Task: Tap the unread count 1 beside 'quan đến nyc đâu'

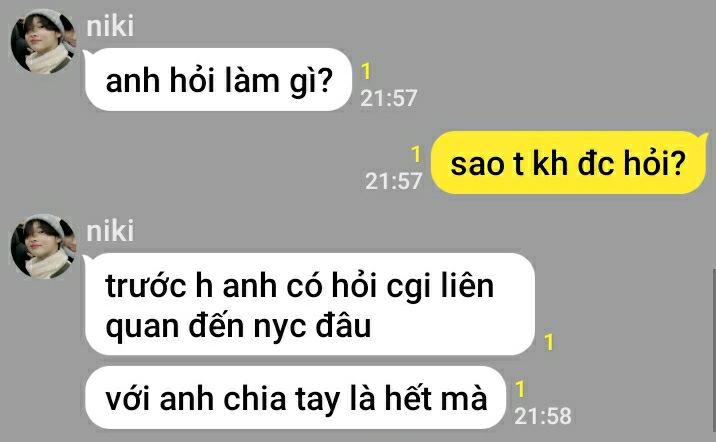Action: [549, 342]
